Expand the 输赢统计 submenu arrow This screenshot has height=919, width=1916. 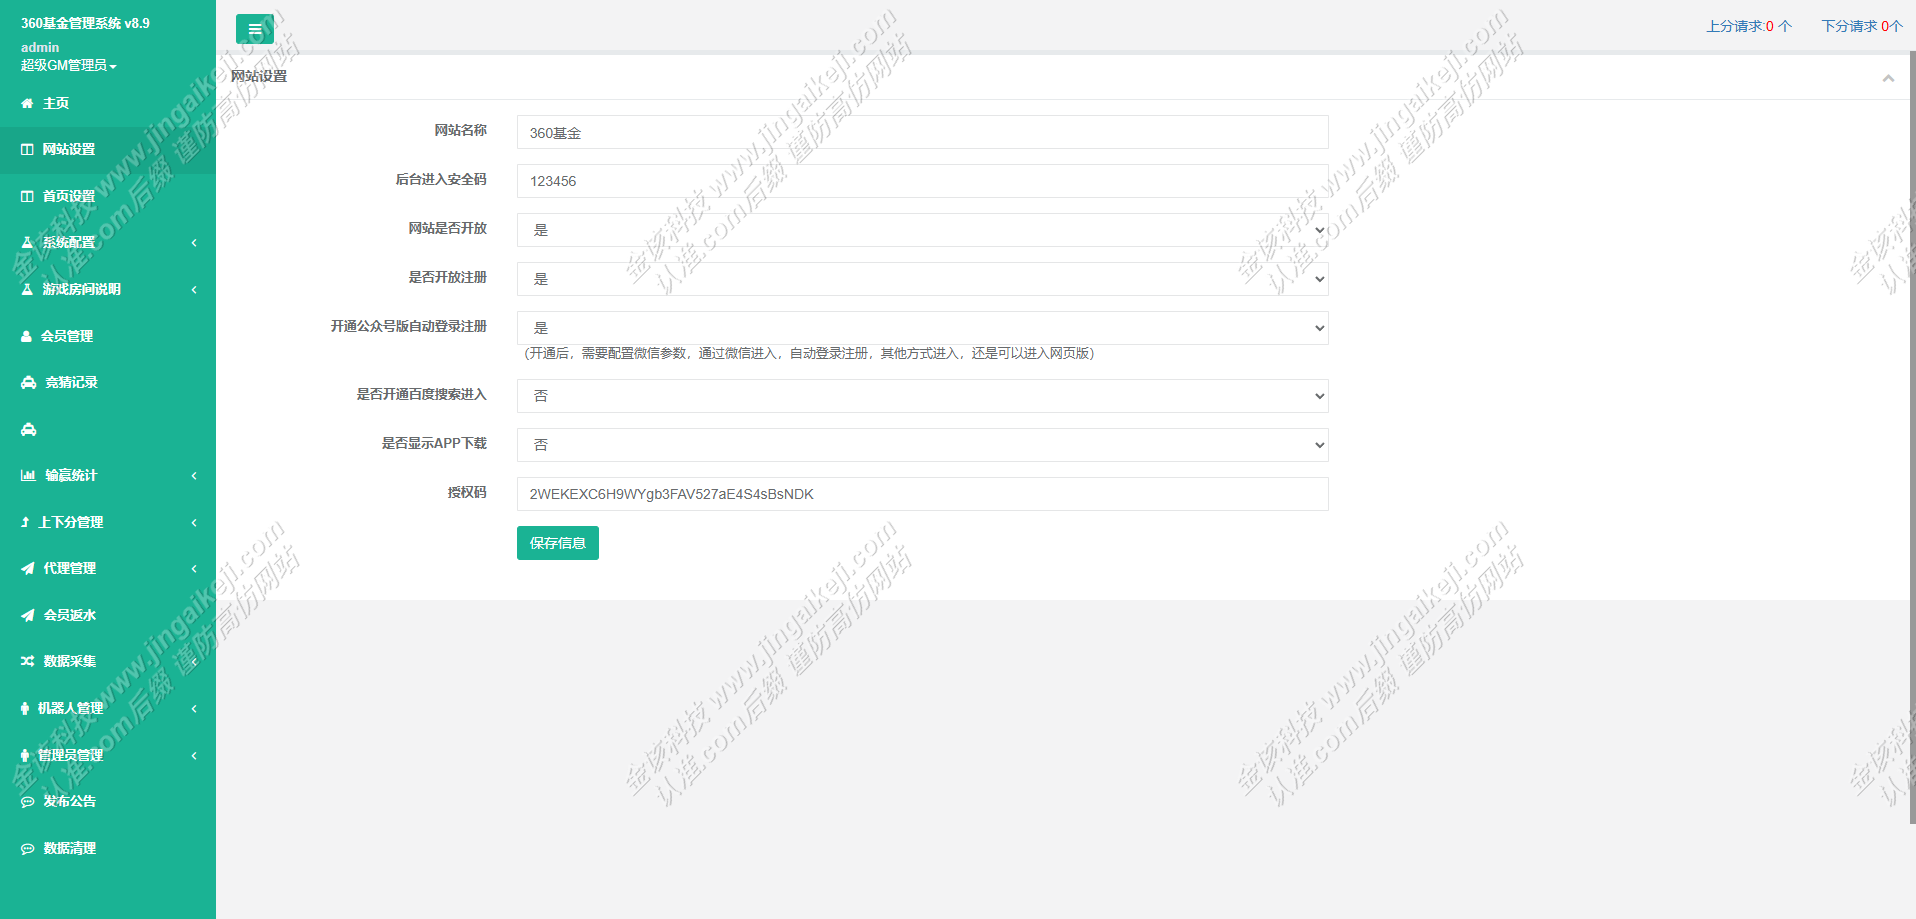pos(194,475)
